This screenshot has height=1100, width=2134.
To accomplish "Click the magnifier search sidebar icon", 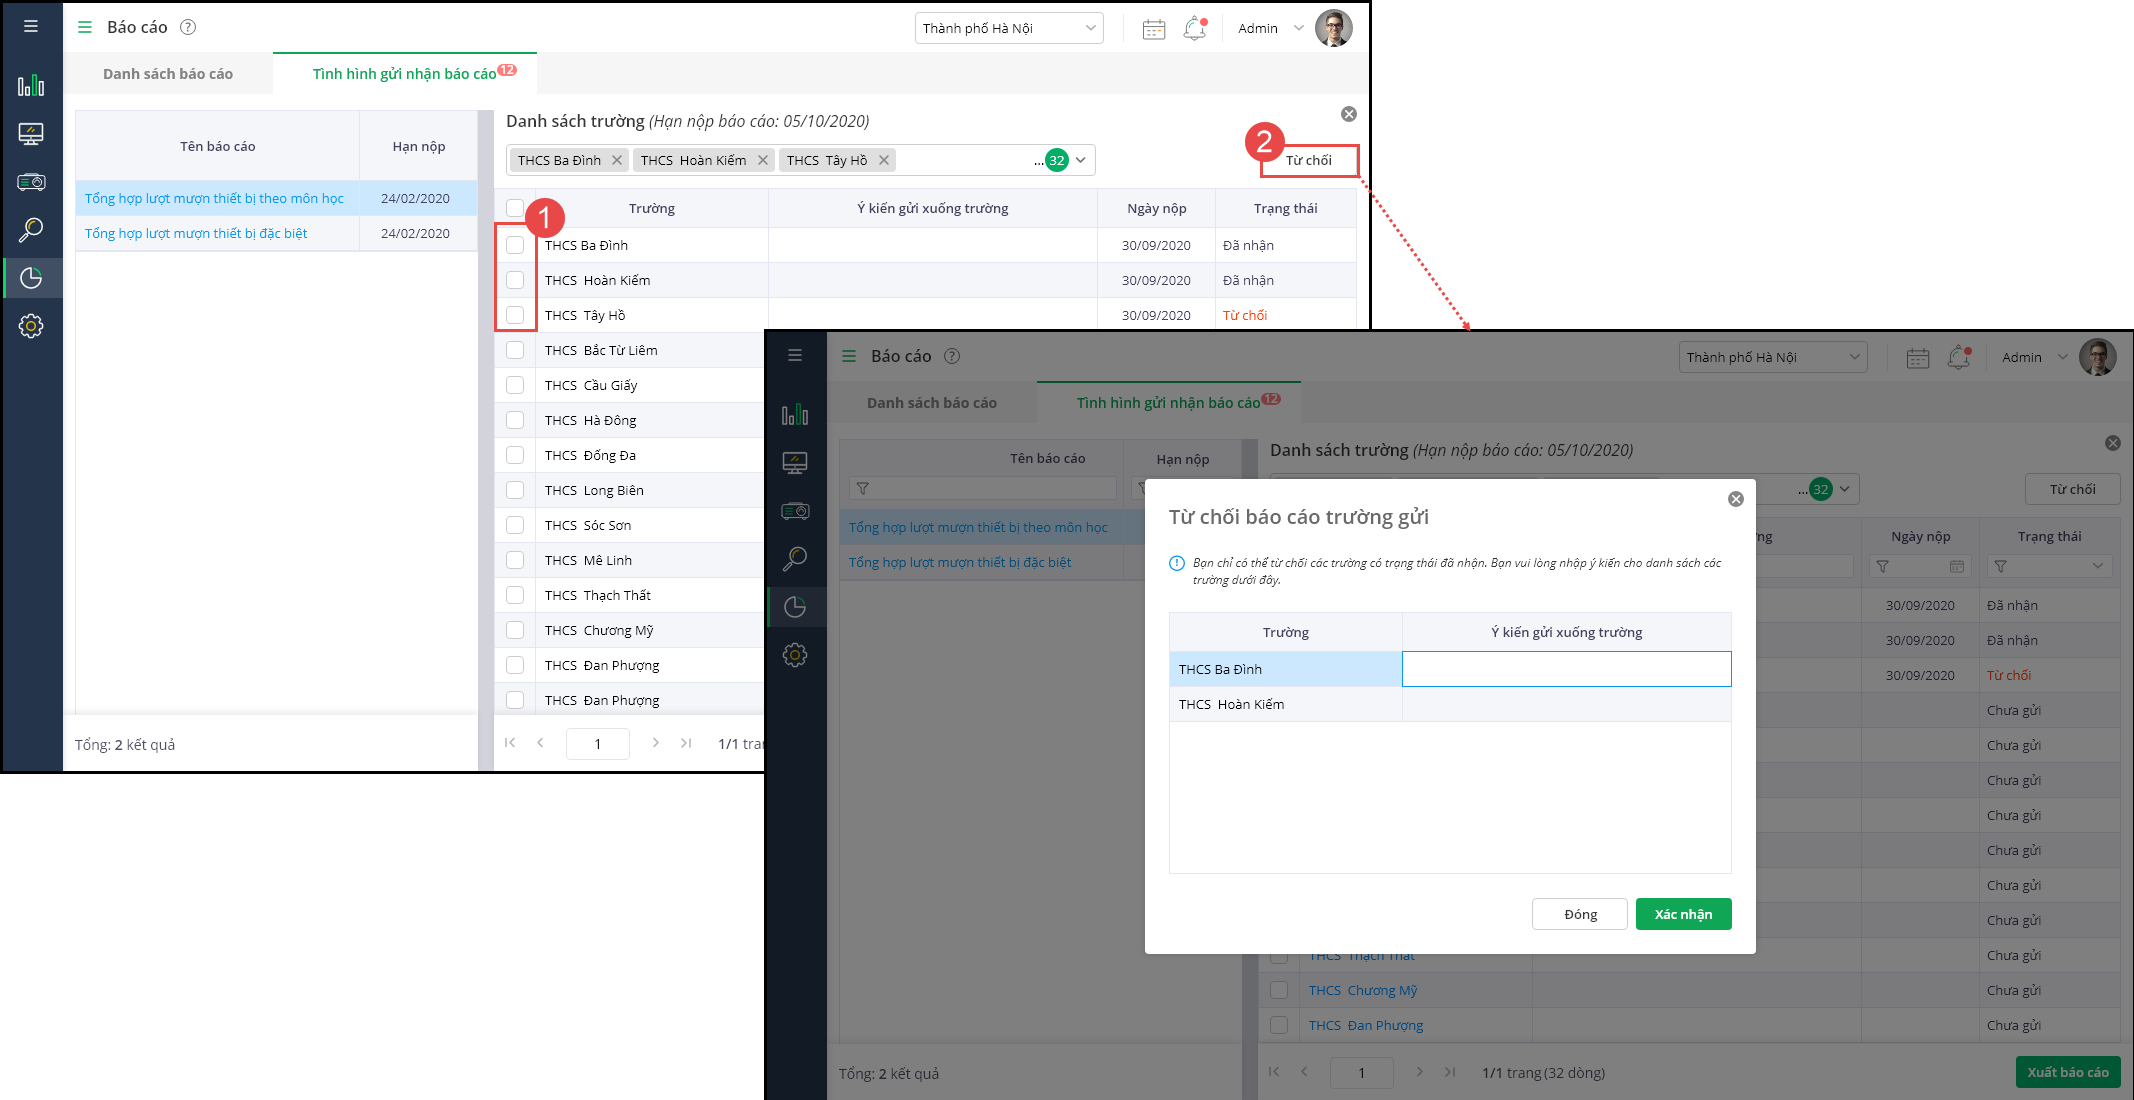I will pos(31,230).
